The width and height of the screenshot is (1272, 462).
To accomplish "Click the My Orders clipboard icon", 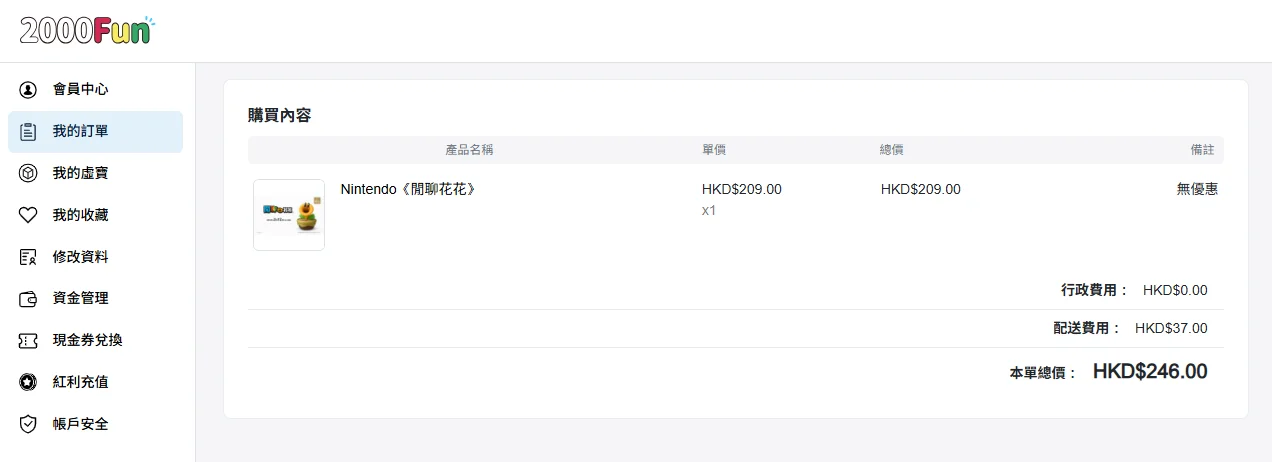I will coord(28,132).
